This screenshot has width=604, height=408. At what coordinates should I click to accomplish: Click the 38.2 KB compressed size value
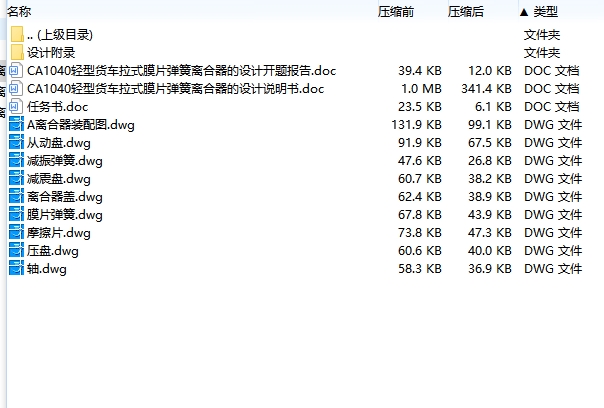pos(490,179)
